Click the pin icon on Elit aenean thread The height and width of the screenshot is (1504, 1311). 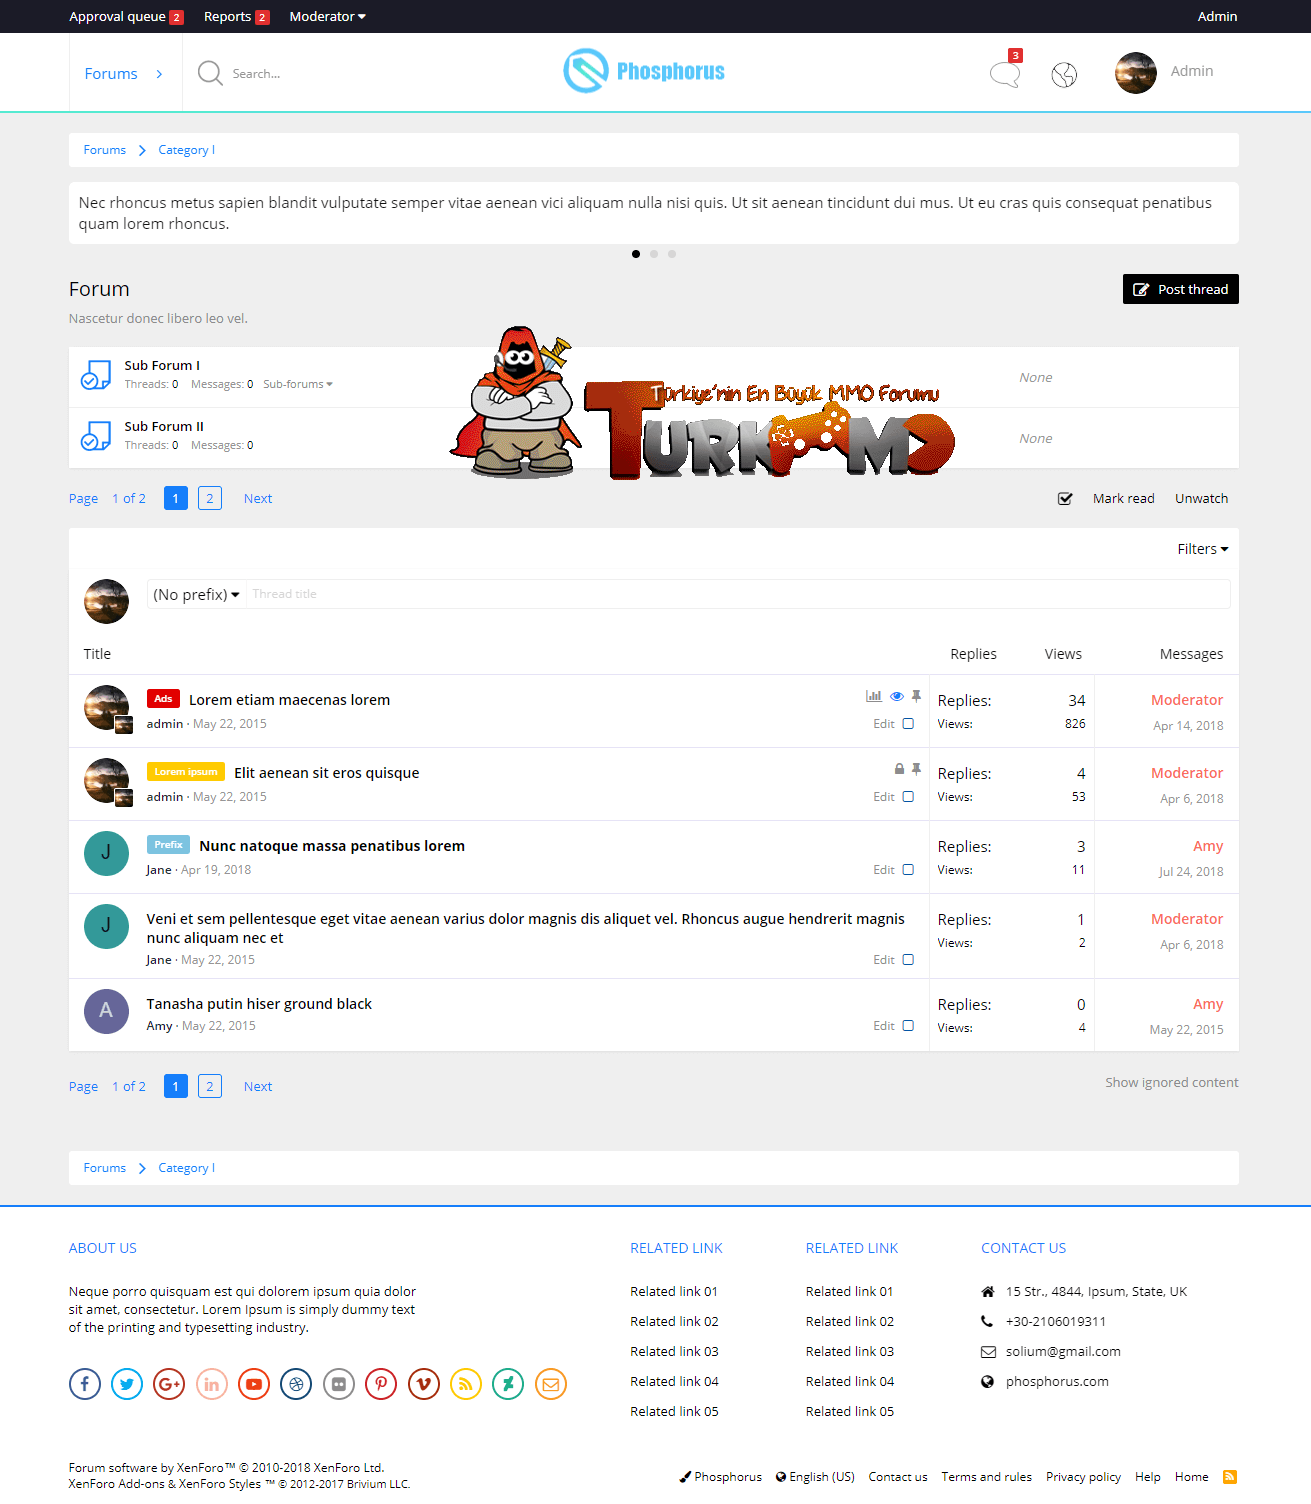pos(916,769)
